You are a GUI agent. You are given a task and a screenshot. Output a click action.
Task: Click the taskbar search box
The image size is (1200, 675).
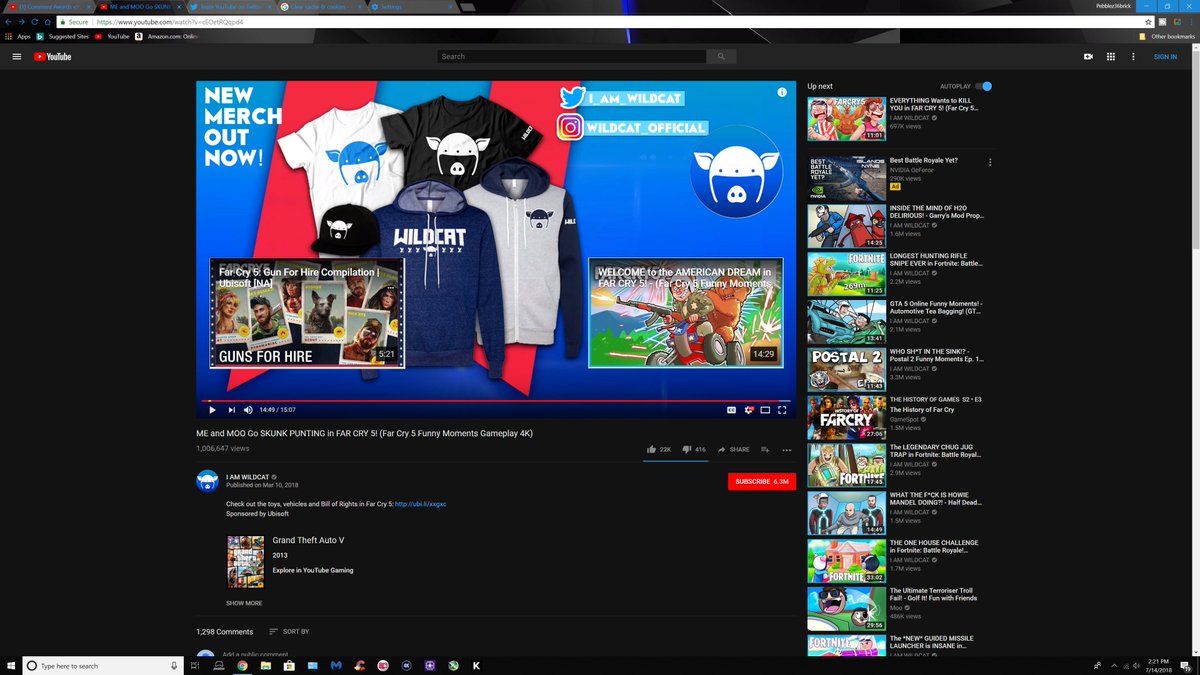click(102, 665)
